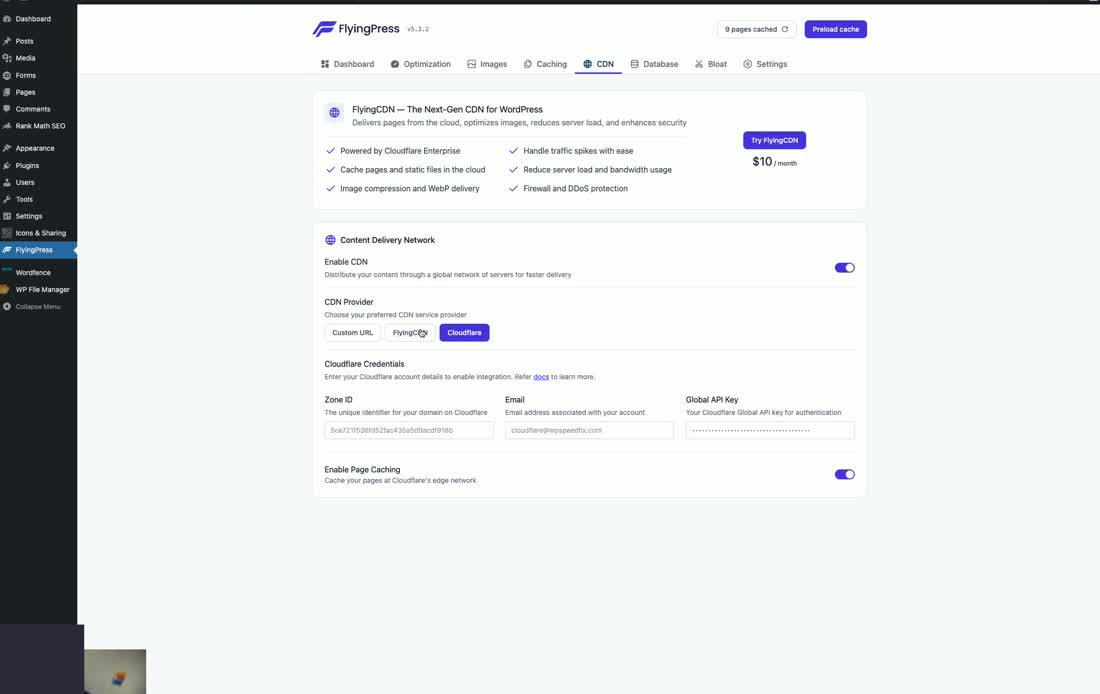Click the Database tab cylinder icon
The width and height of the screenshot is (1100, 694).
pyautogui.click(x=634, y=64)
